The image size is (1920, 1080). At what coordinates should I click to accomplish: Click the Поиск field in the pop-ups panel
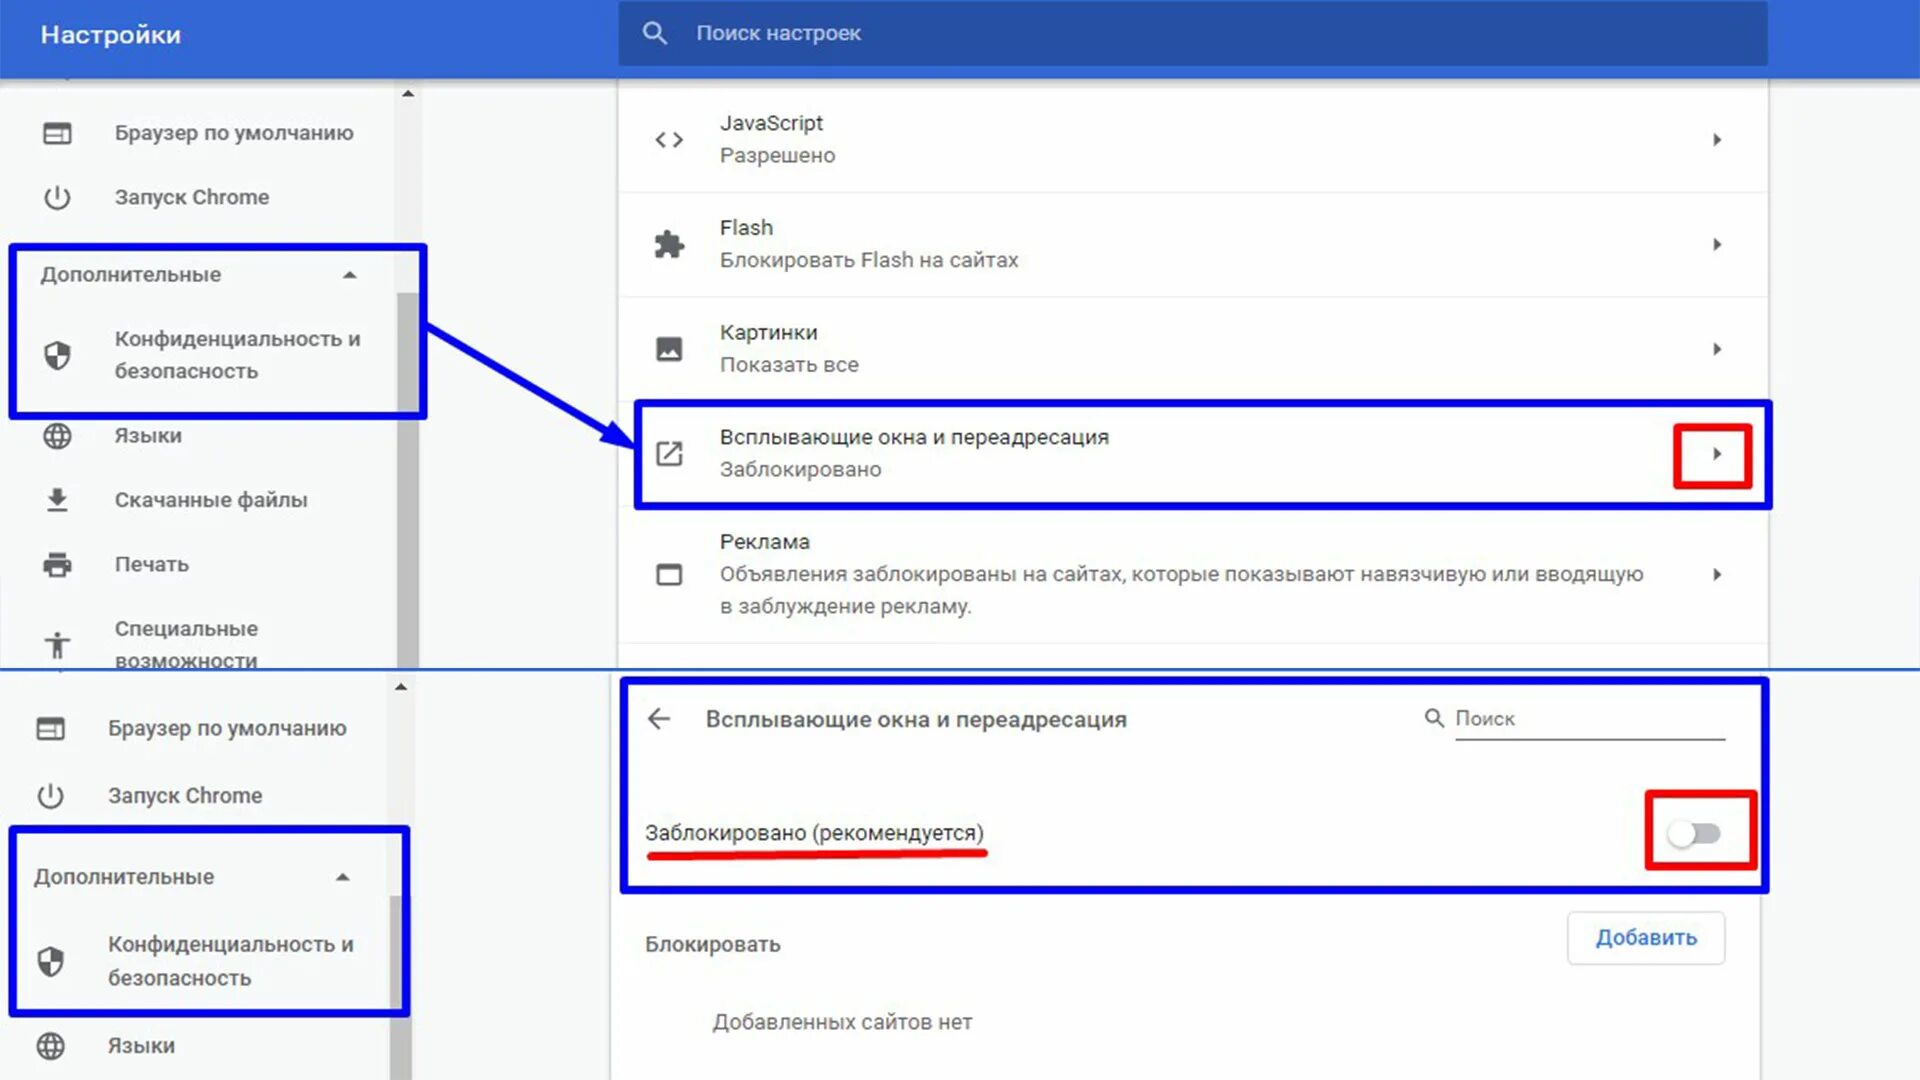pos(1588,719)
